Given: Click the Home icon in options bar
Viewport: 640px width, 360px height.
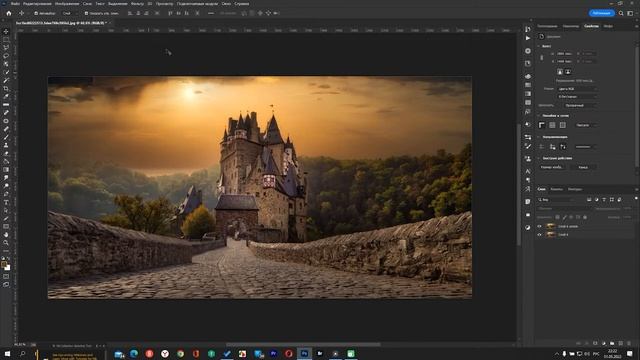Looking at the screenshot, I should click(x=9, y=13).
